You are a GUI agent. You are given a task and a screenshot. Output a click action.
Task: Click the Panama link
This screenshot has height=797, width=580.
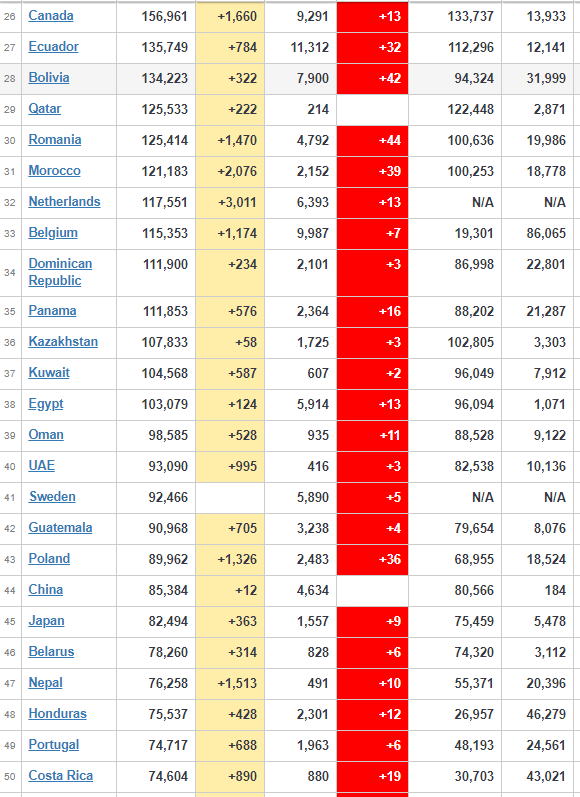click(52, 311)
